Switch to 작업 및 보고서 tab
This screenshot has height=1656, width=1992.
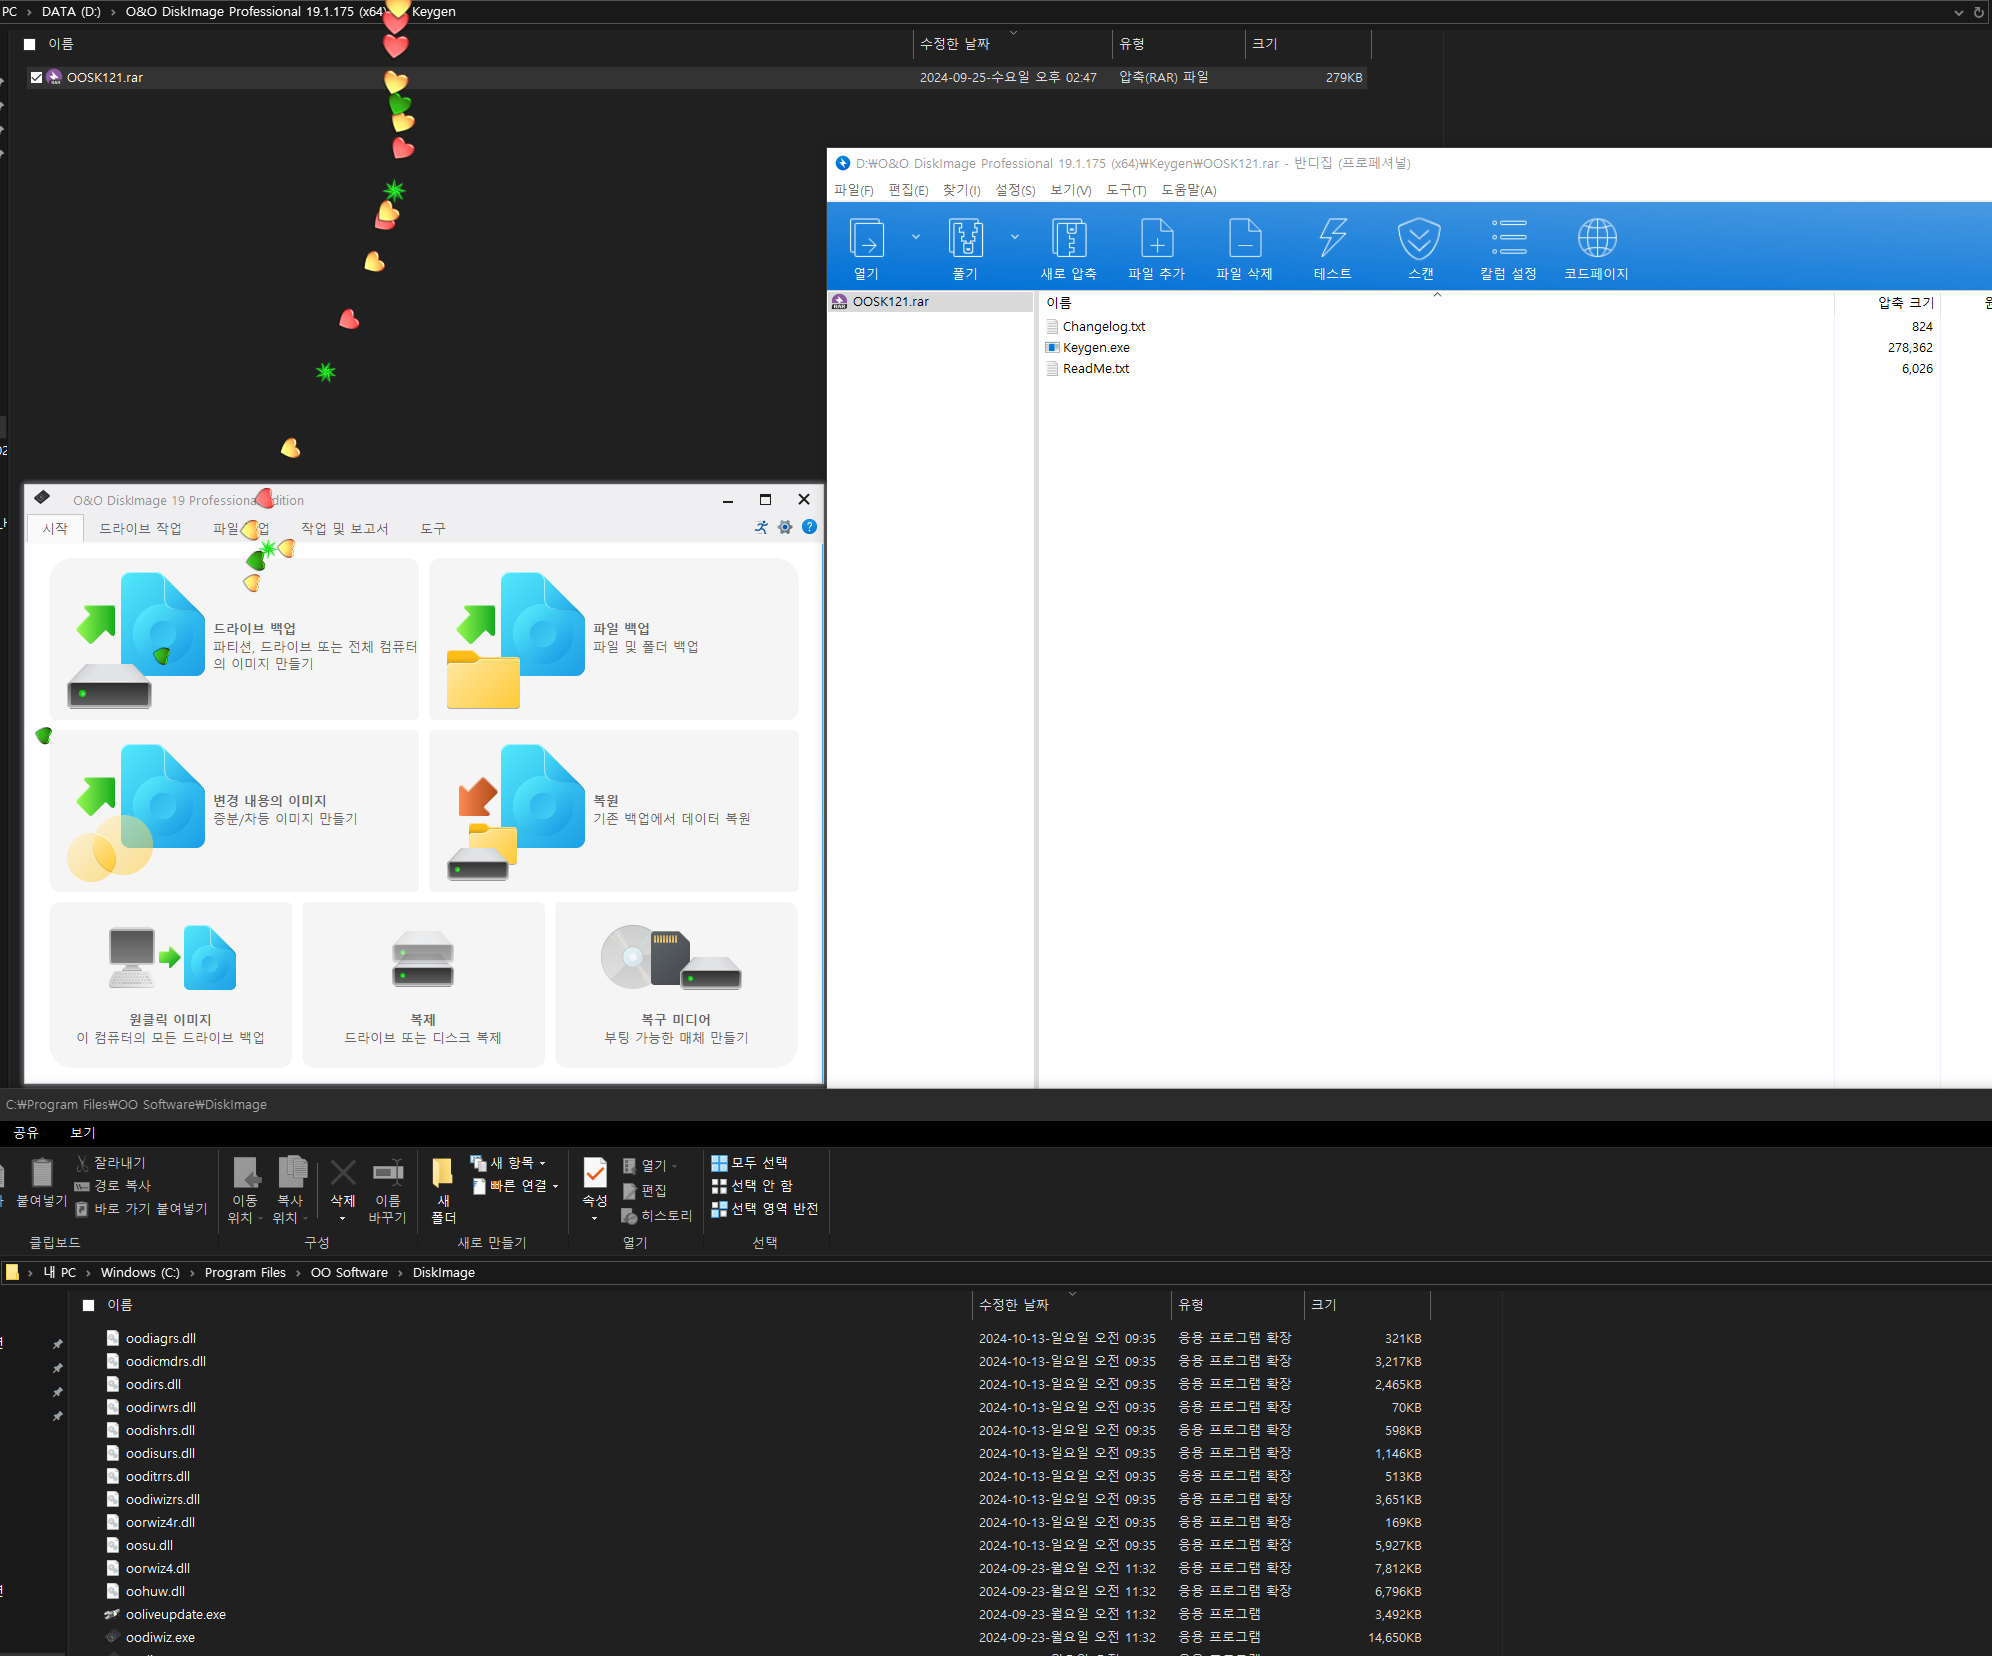344,529
